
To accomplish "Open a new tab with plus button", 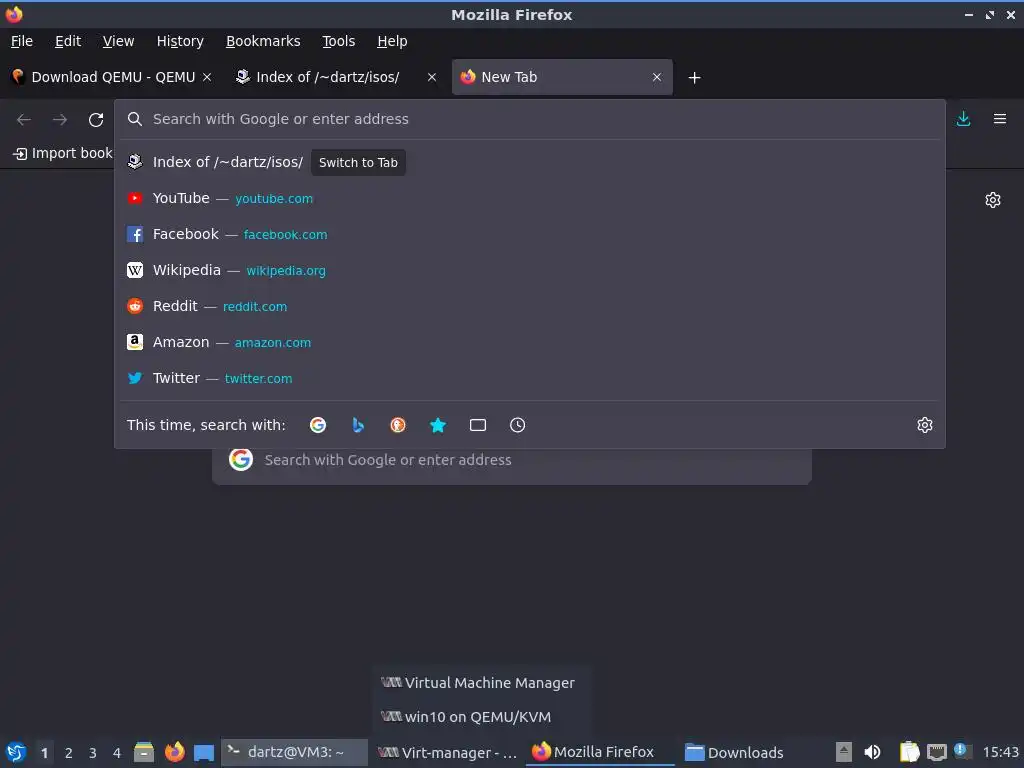I will tap(694, 78).
